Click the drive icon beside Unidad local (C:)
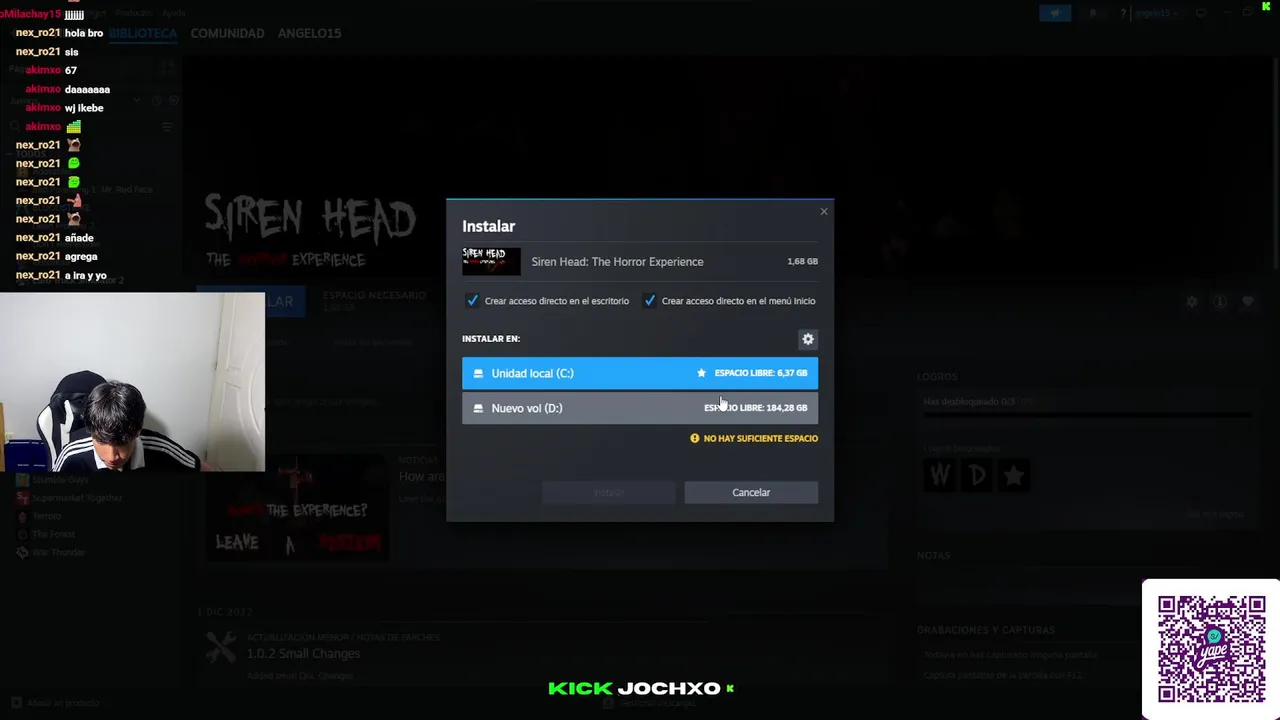The height and width of the screenshot is (720, 1280). click(x=478, y=373)
